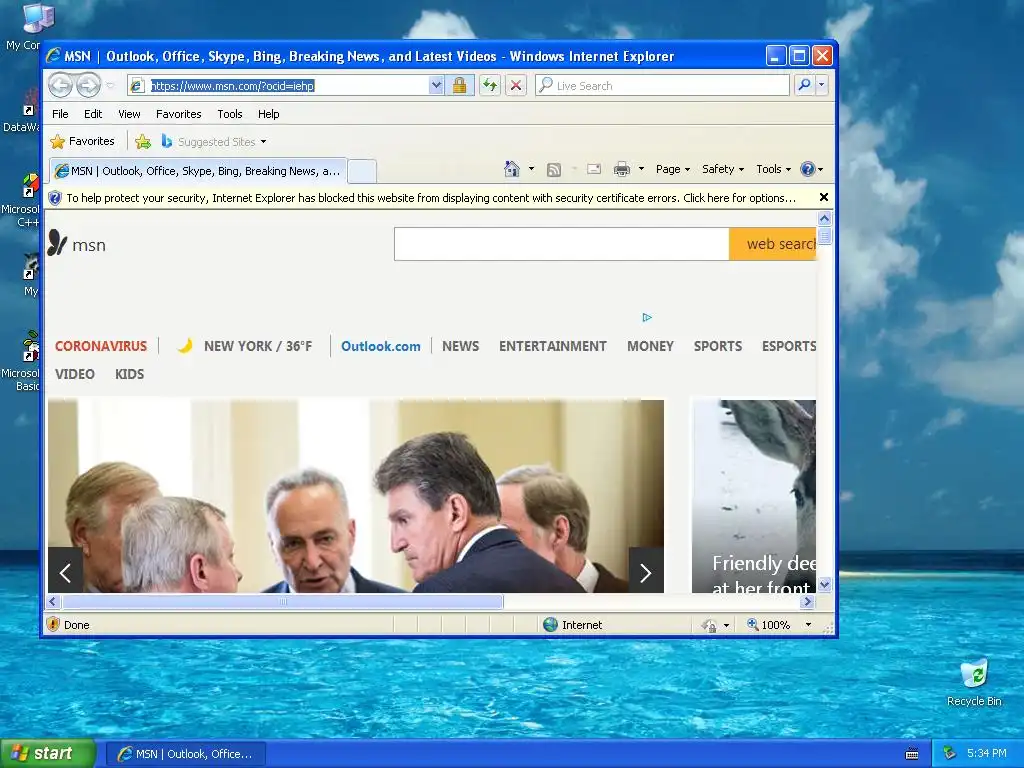The image size is (1024, 768).
Task: Open the Tools menu in menu bar
Action: coord(230,114)
